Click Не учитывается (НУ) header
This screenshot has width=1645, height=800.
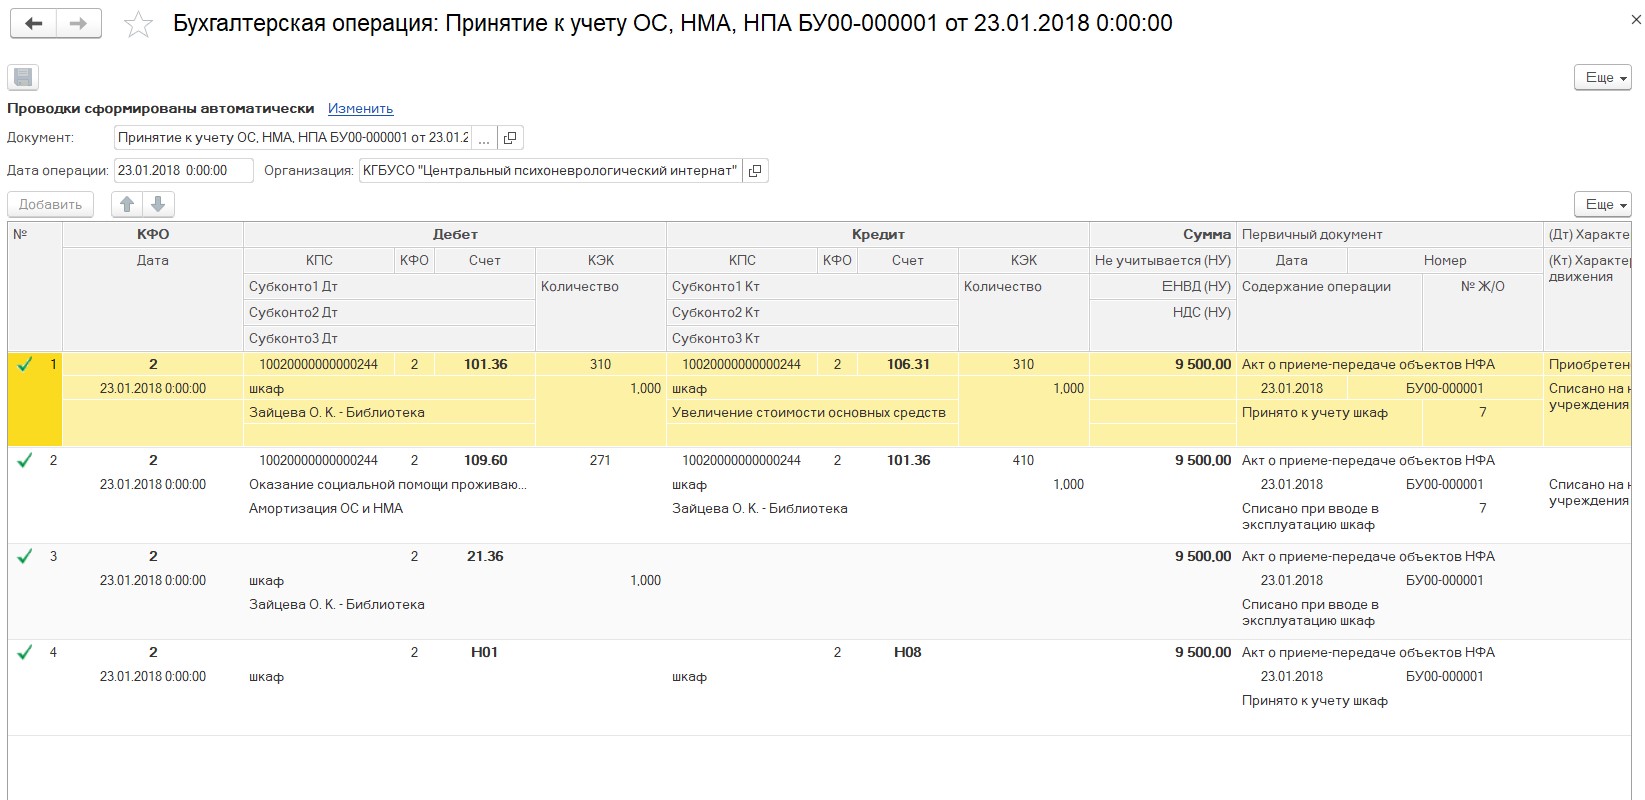pos(1163,260)
